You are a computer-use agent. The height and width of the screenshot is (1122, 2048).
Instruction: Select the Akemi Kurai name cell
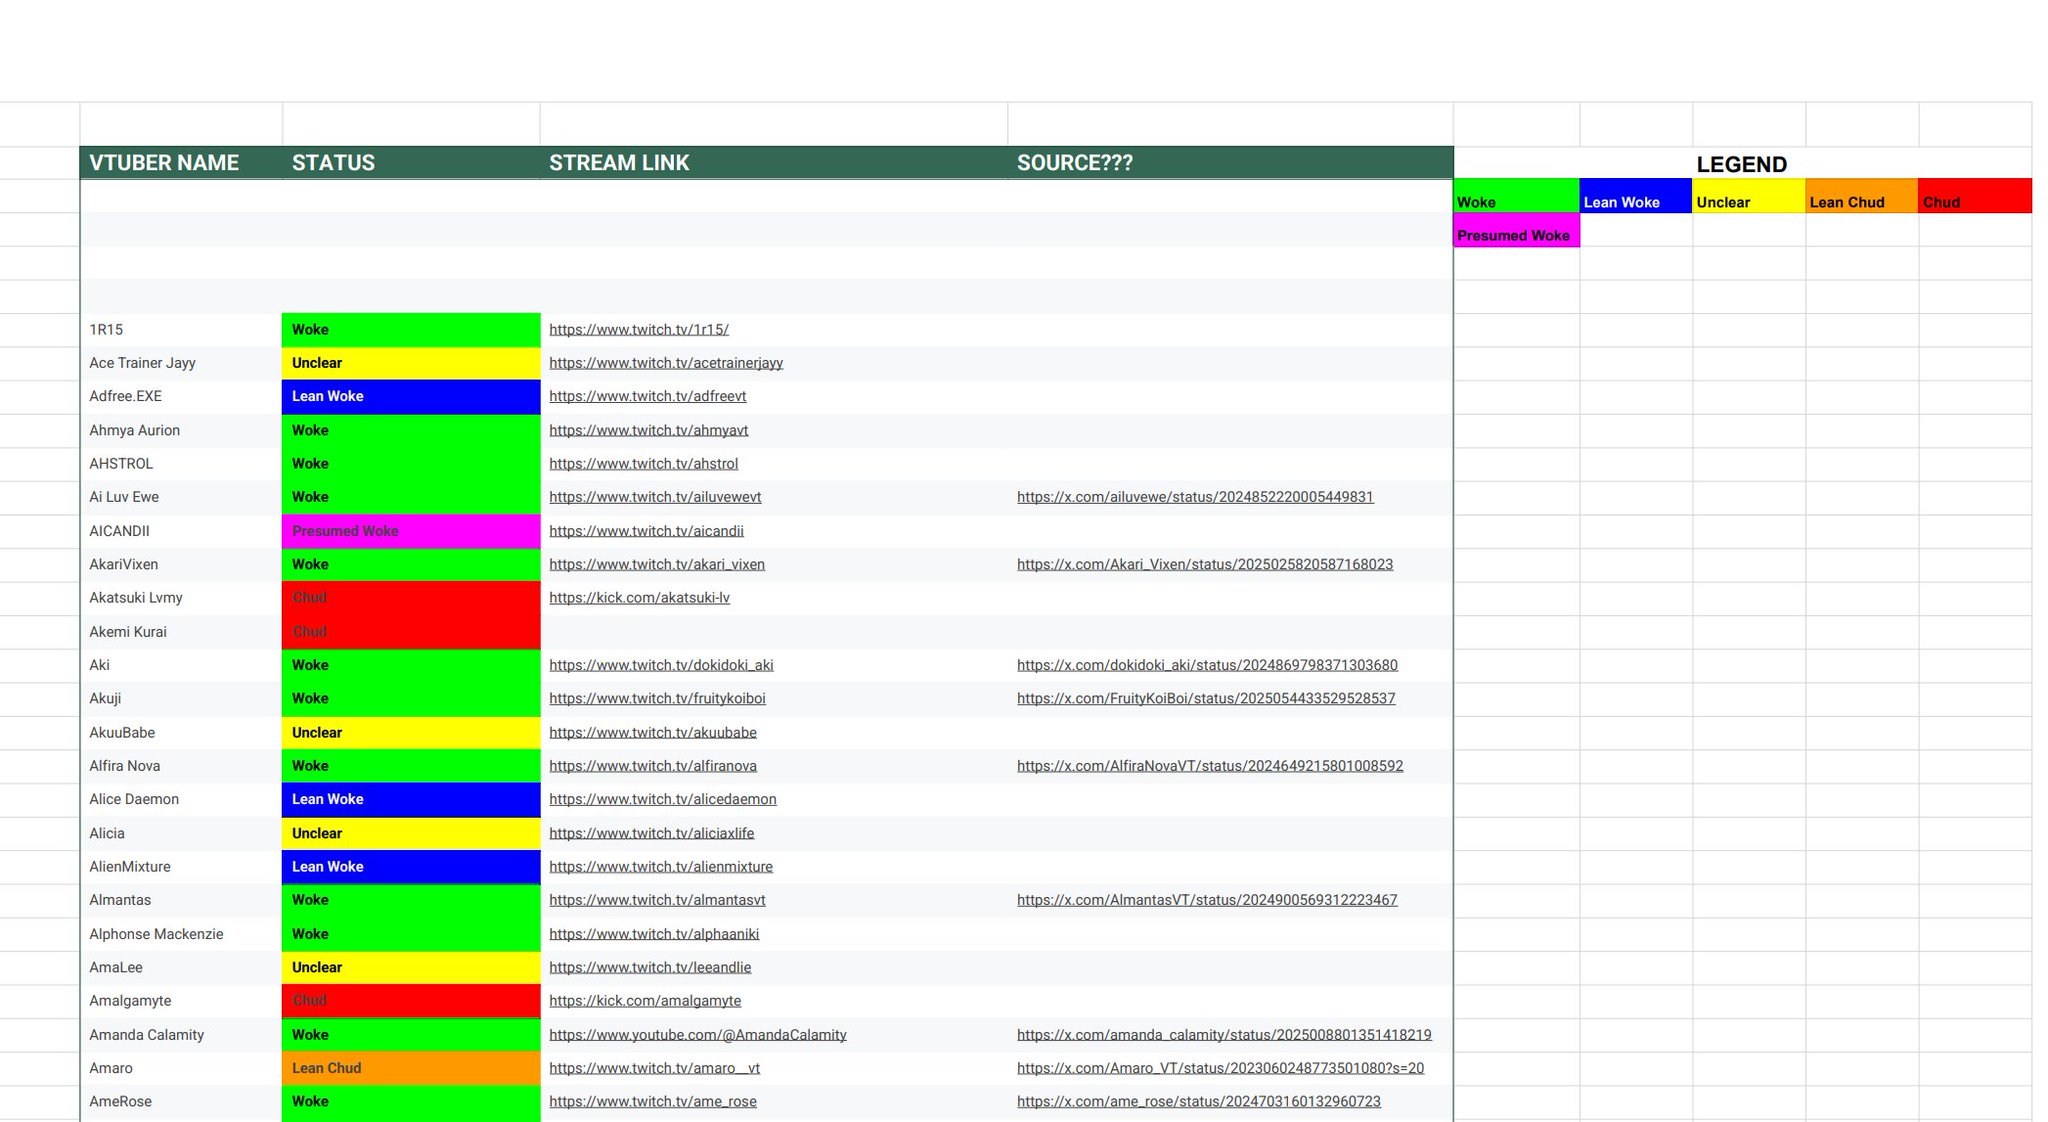[128, 632]
